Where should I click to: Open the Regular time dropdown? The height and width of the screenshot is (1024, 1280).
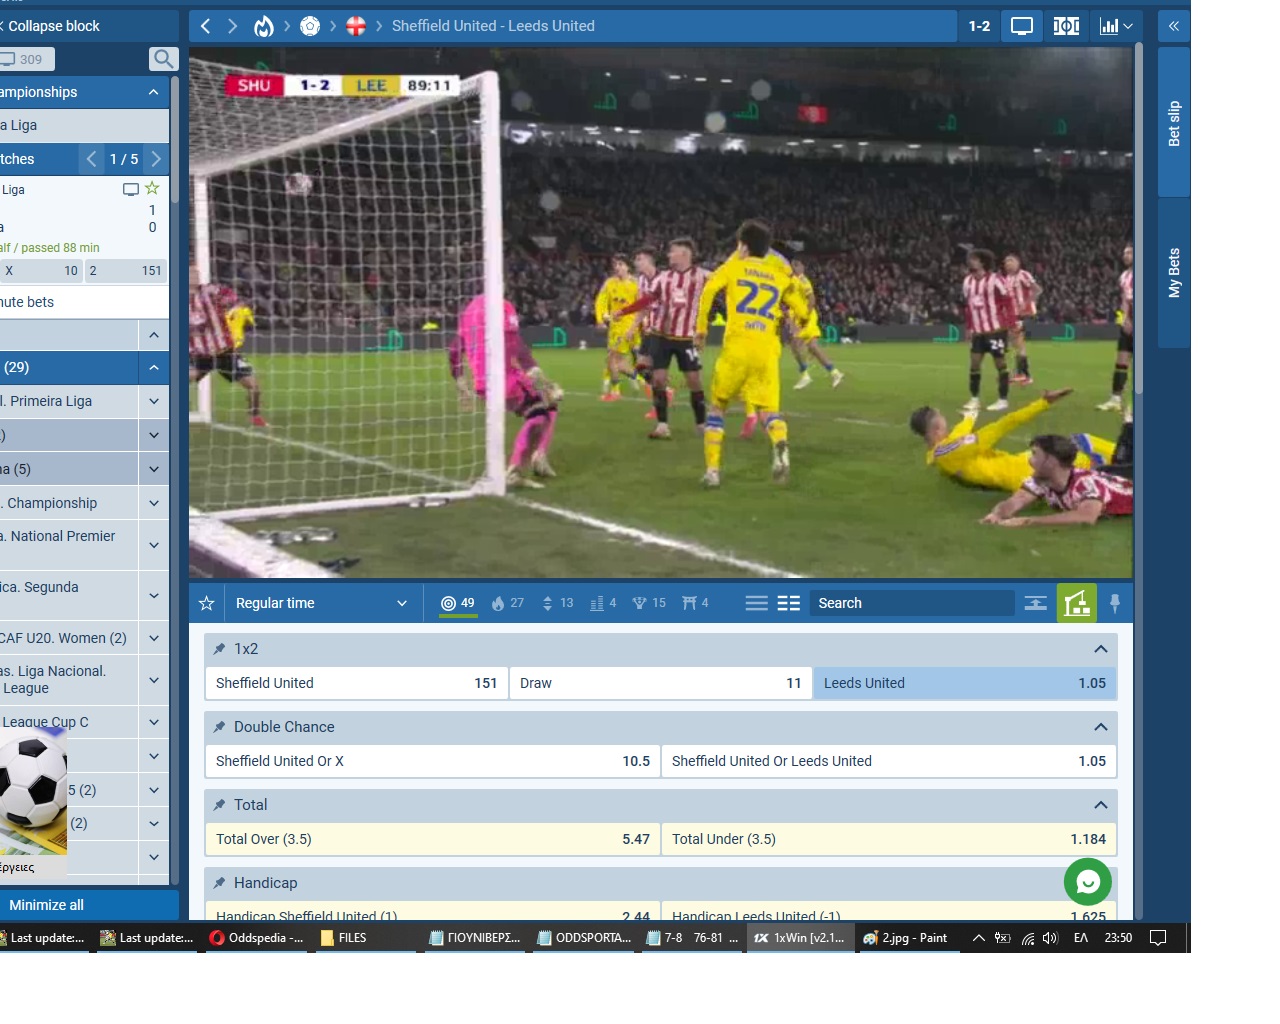pyautogui.click(x=320, y=603)
